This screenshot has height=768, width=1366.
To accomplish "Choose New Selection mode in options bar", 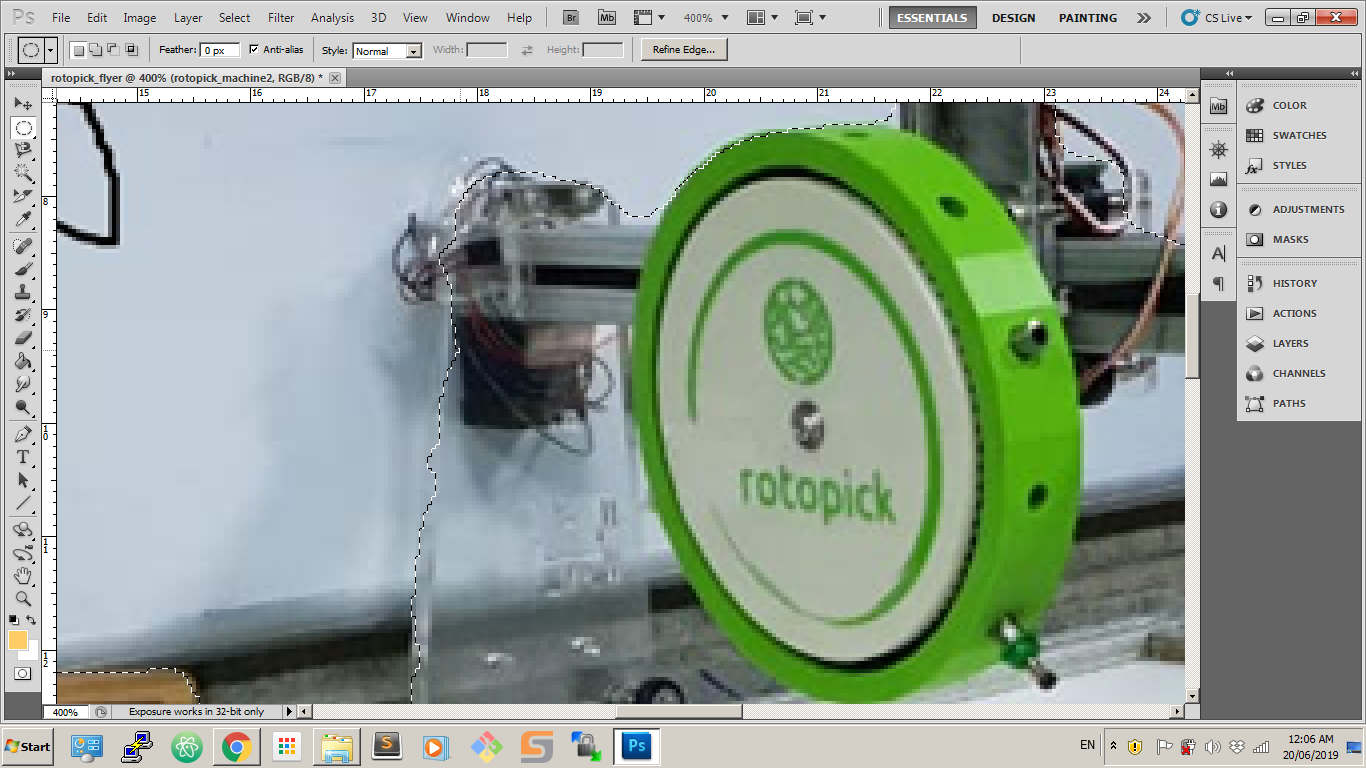I will (79, 50).
